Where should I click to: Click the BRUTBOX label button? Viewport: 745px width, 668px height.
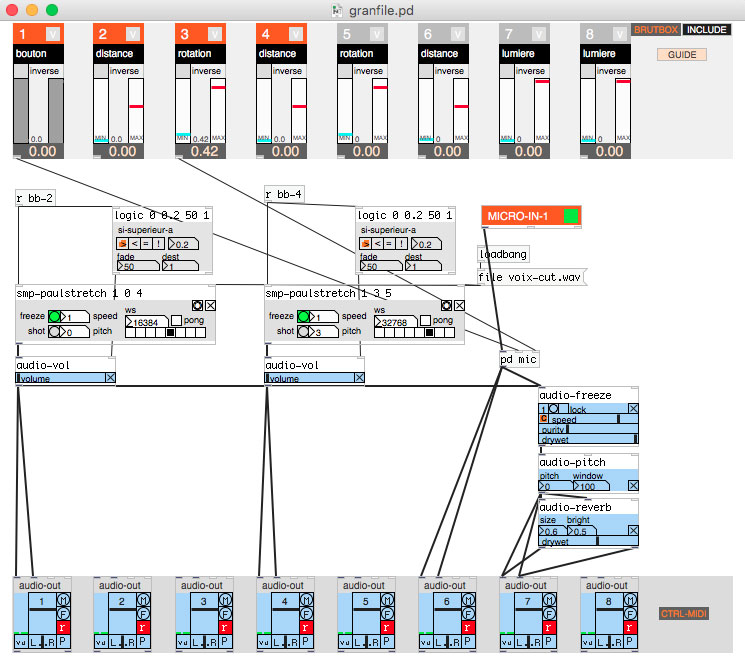(656, 29)
